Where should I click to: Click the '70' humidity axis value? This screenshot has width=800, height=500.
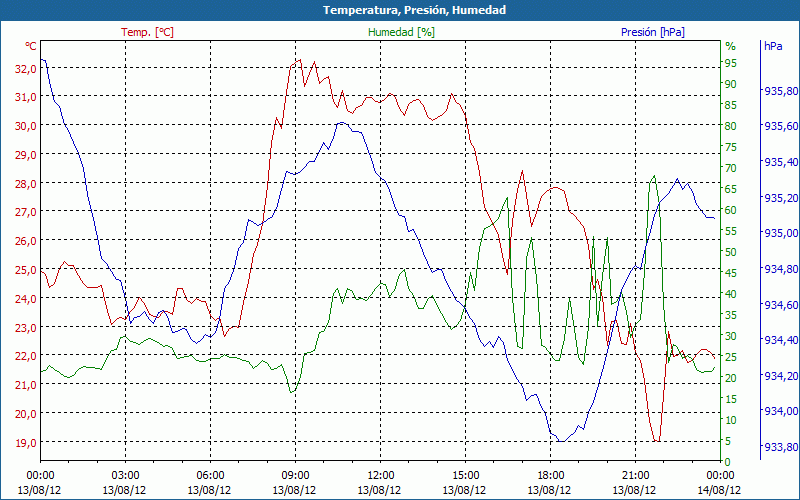(x=731, y=168)
